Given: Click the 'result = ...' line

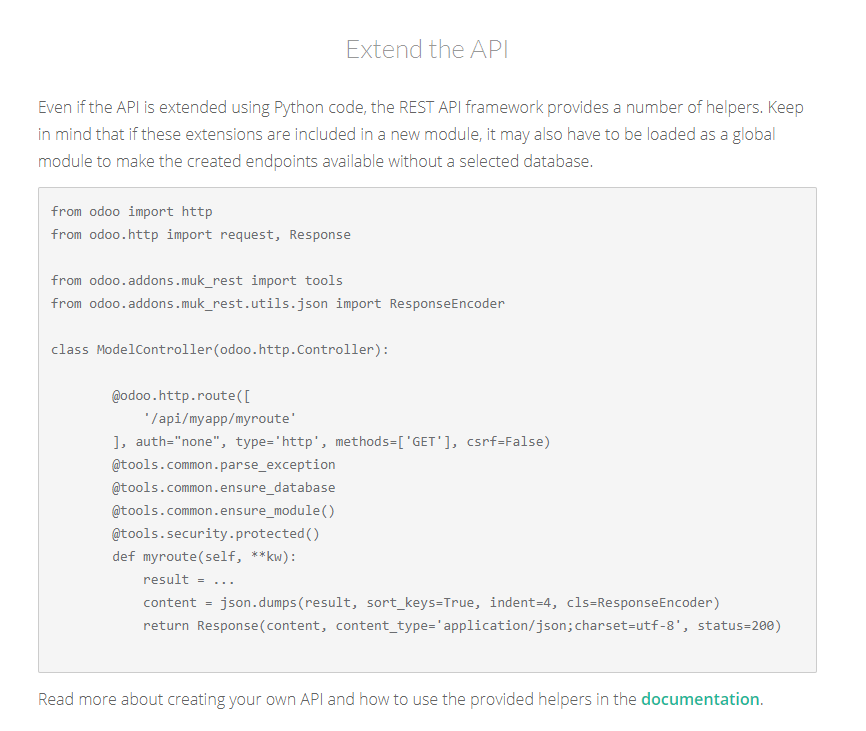Looking at the screenshot, I should coord(189,580).
